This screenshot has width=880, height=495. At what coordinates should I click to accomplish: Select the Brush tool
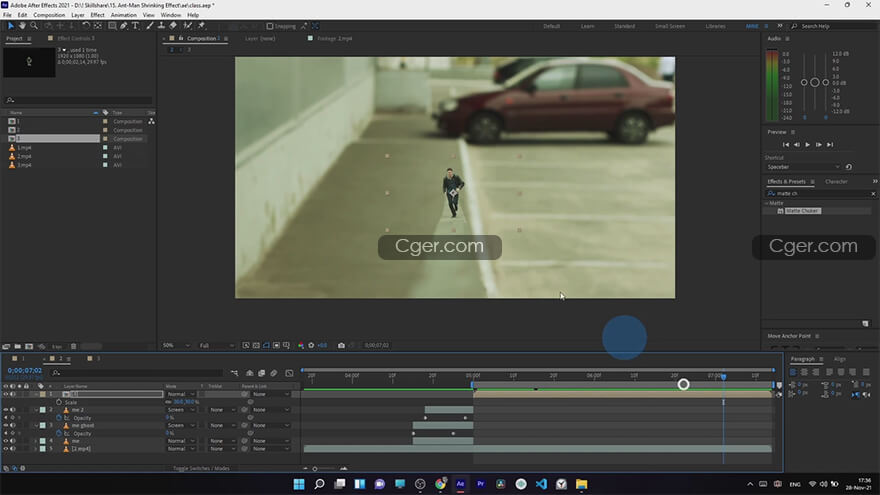(150, 26)
